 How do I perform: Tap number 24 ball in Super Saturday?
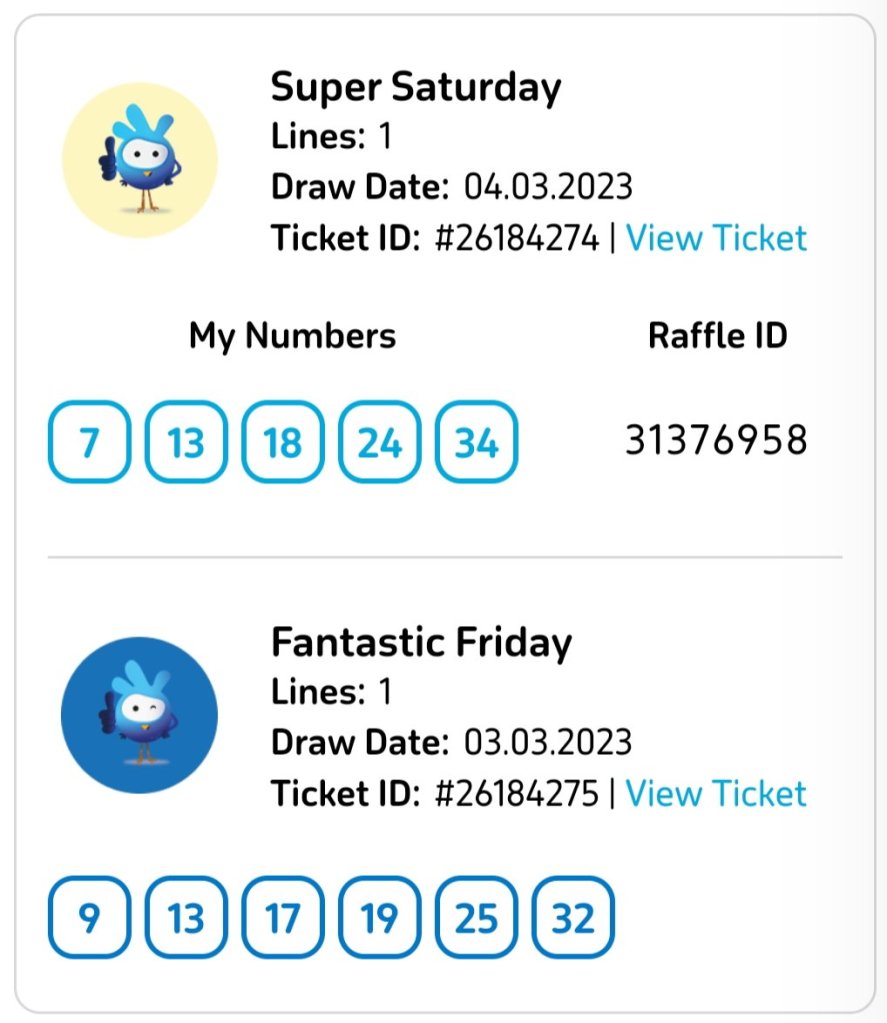(380, 441)
